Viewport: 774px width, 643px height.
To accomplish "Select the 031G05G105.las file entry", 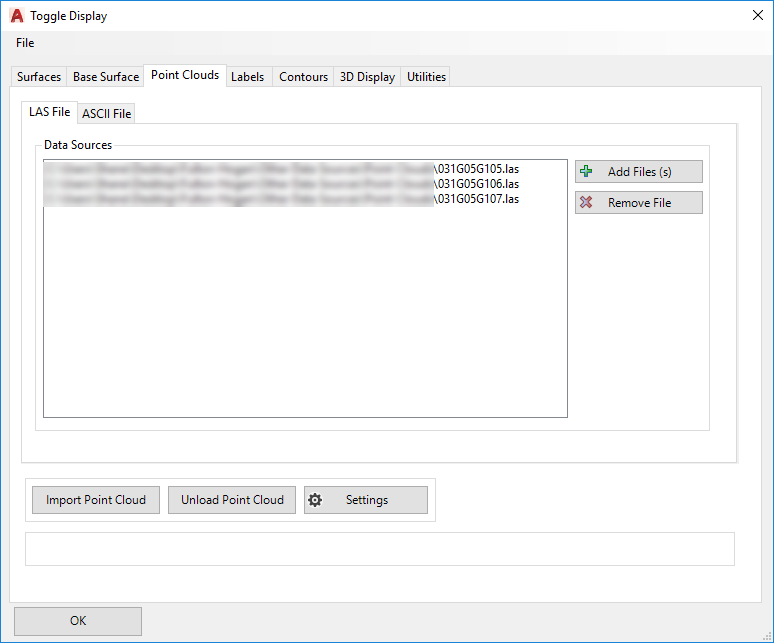I will pyautogui.click(x=478, y=169).
